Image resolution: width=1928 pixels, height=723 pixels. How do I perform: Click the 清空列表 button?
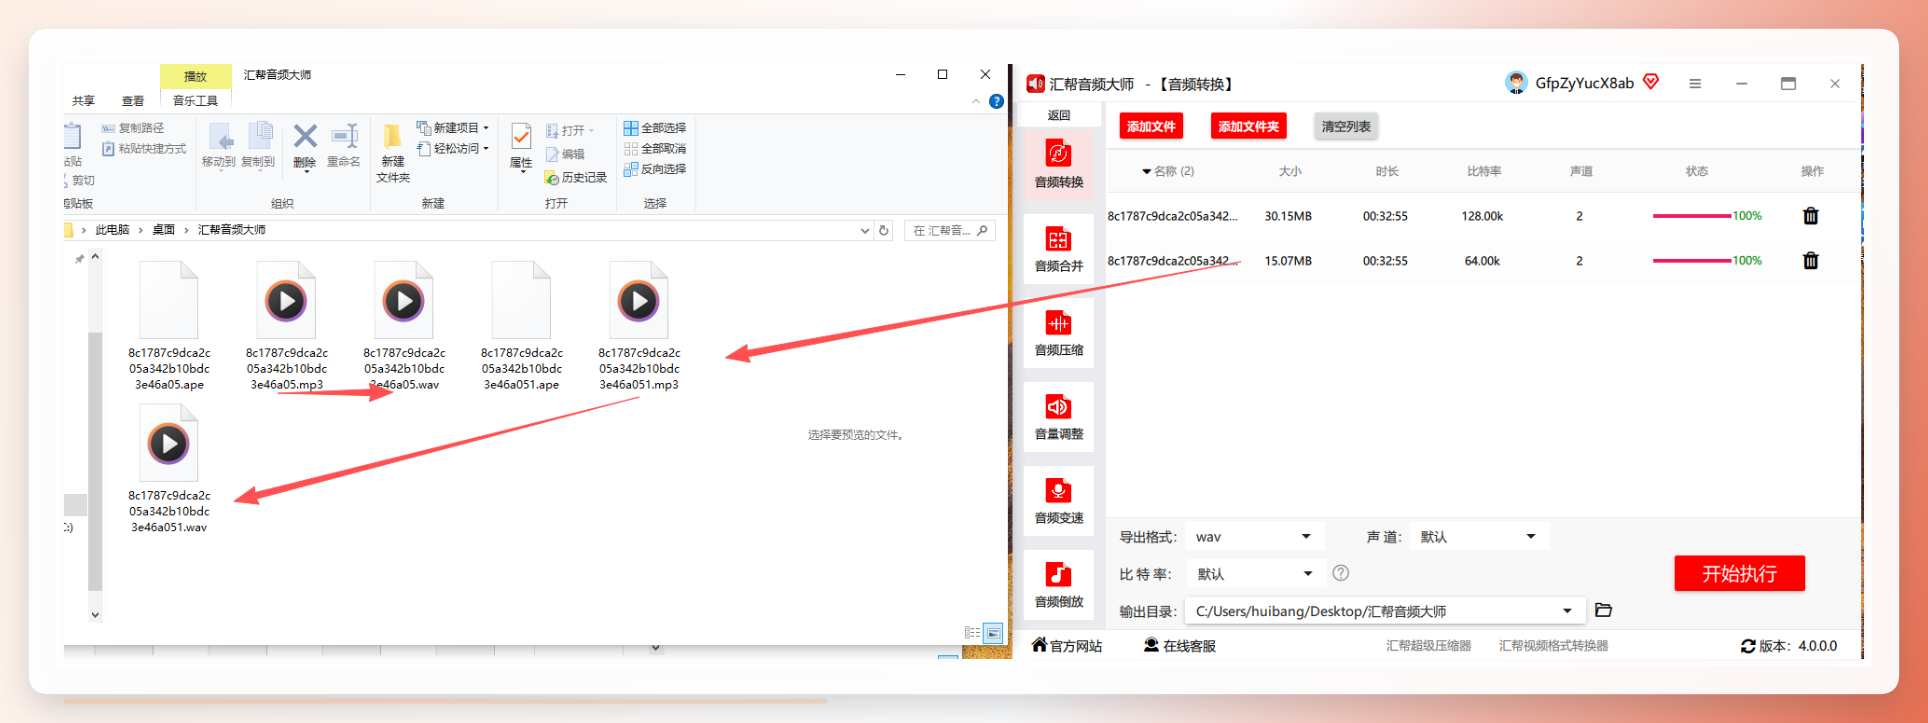tap(1346, 127)
